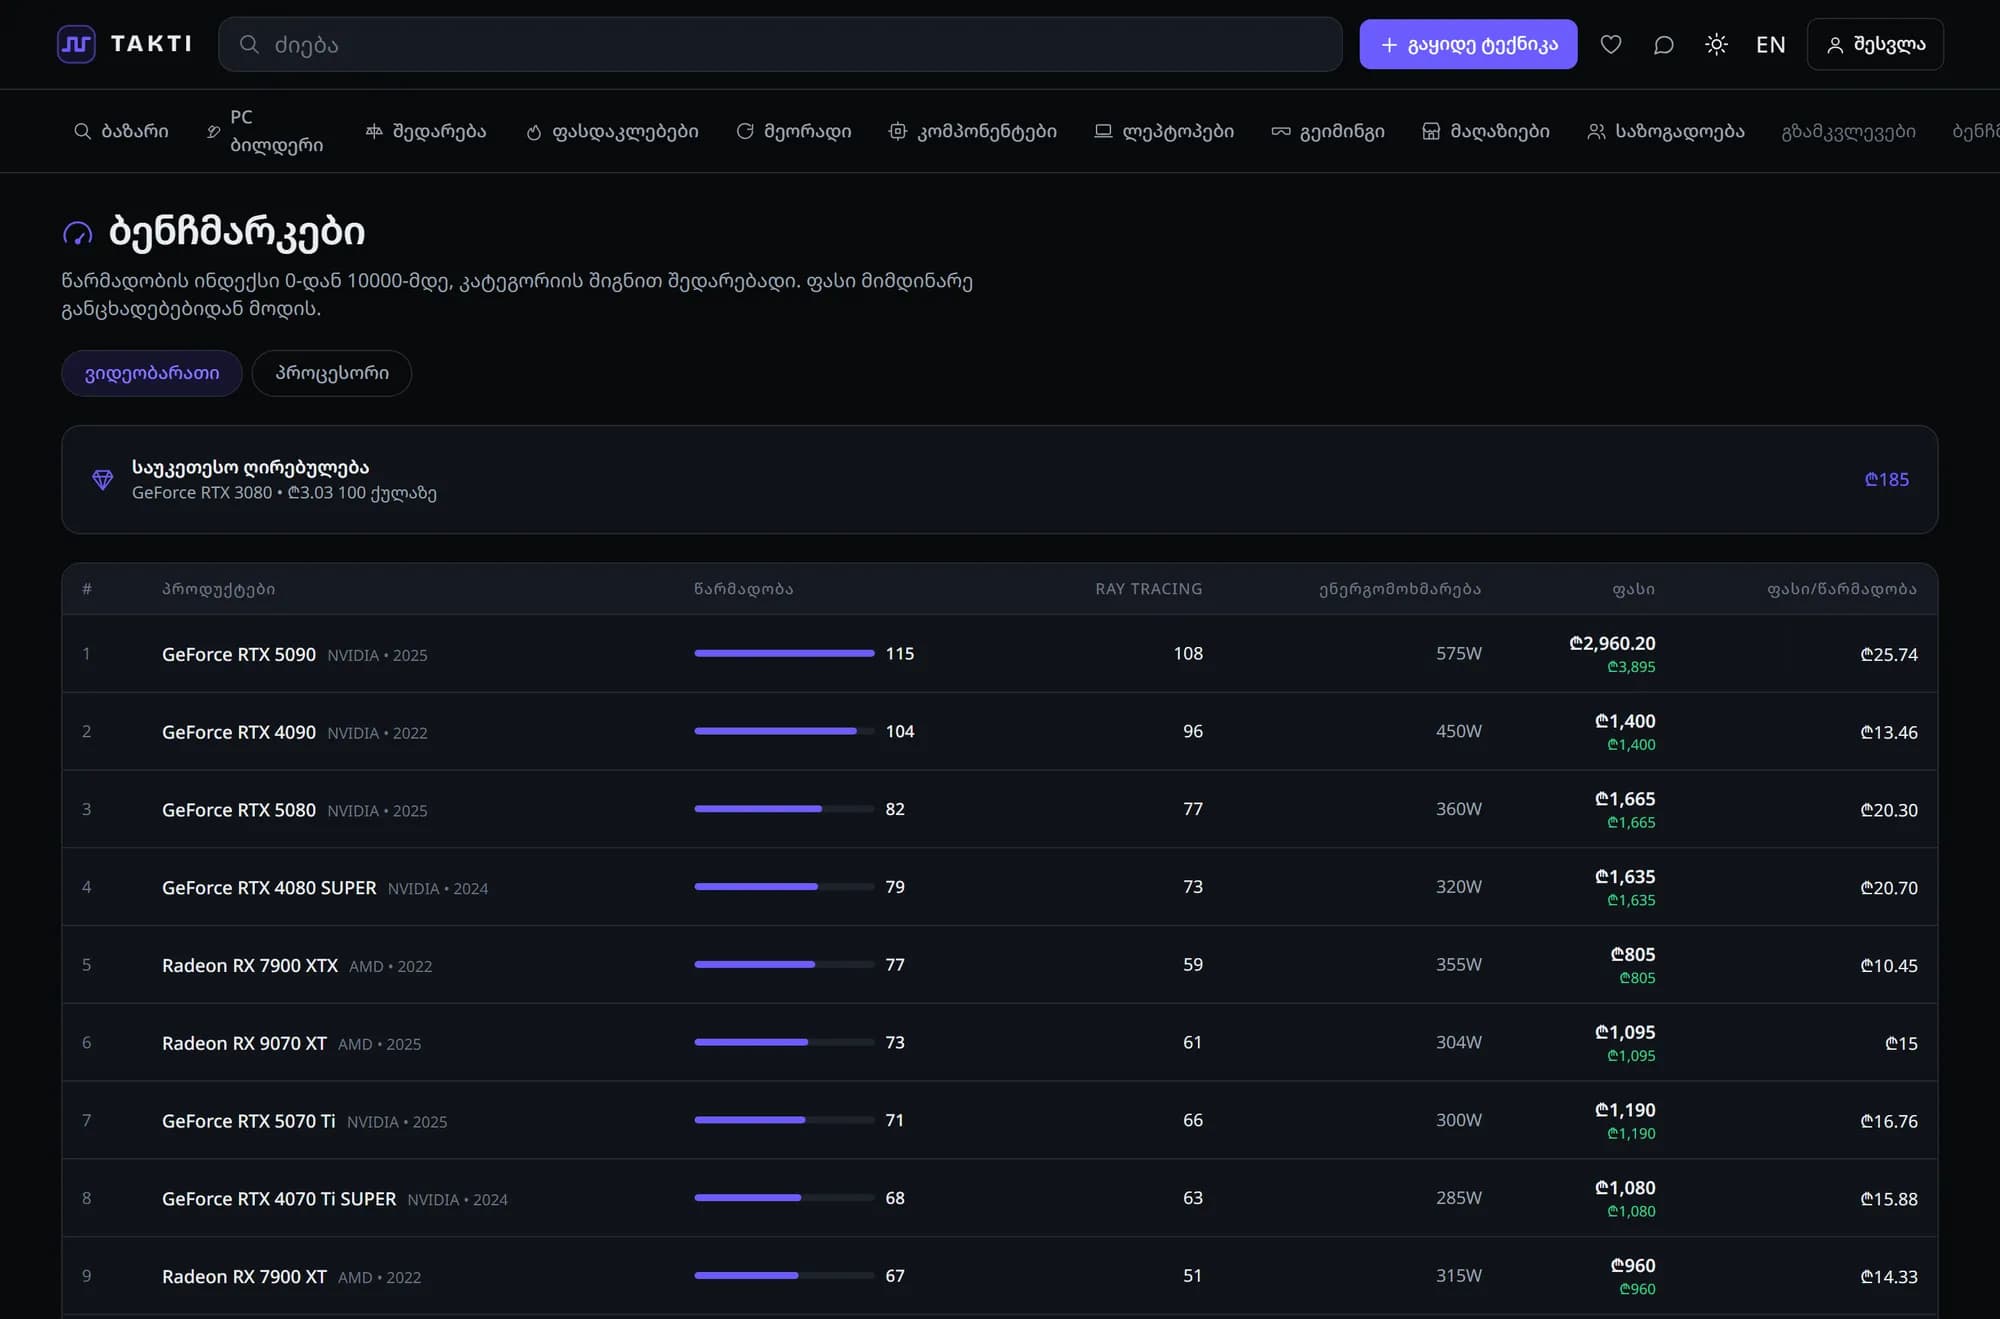Sort by ფასი/წარმადობა column header
Screen dimensions: 2000x1319
click(x=1842, y=589)
